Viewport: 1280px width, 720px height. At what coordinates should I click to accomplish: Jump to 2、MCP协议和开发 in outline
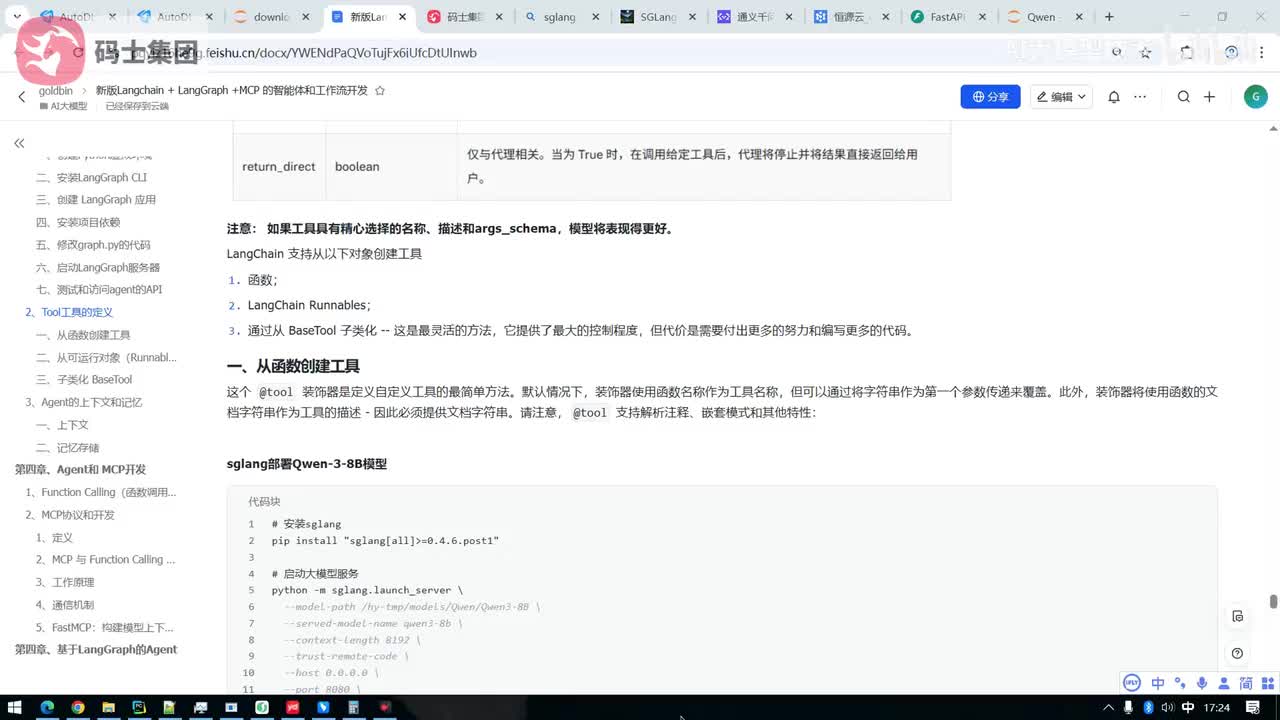70,514
